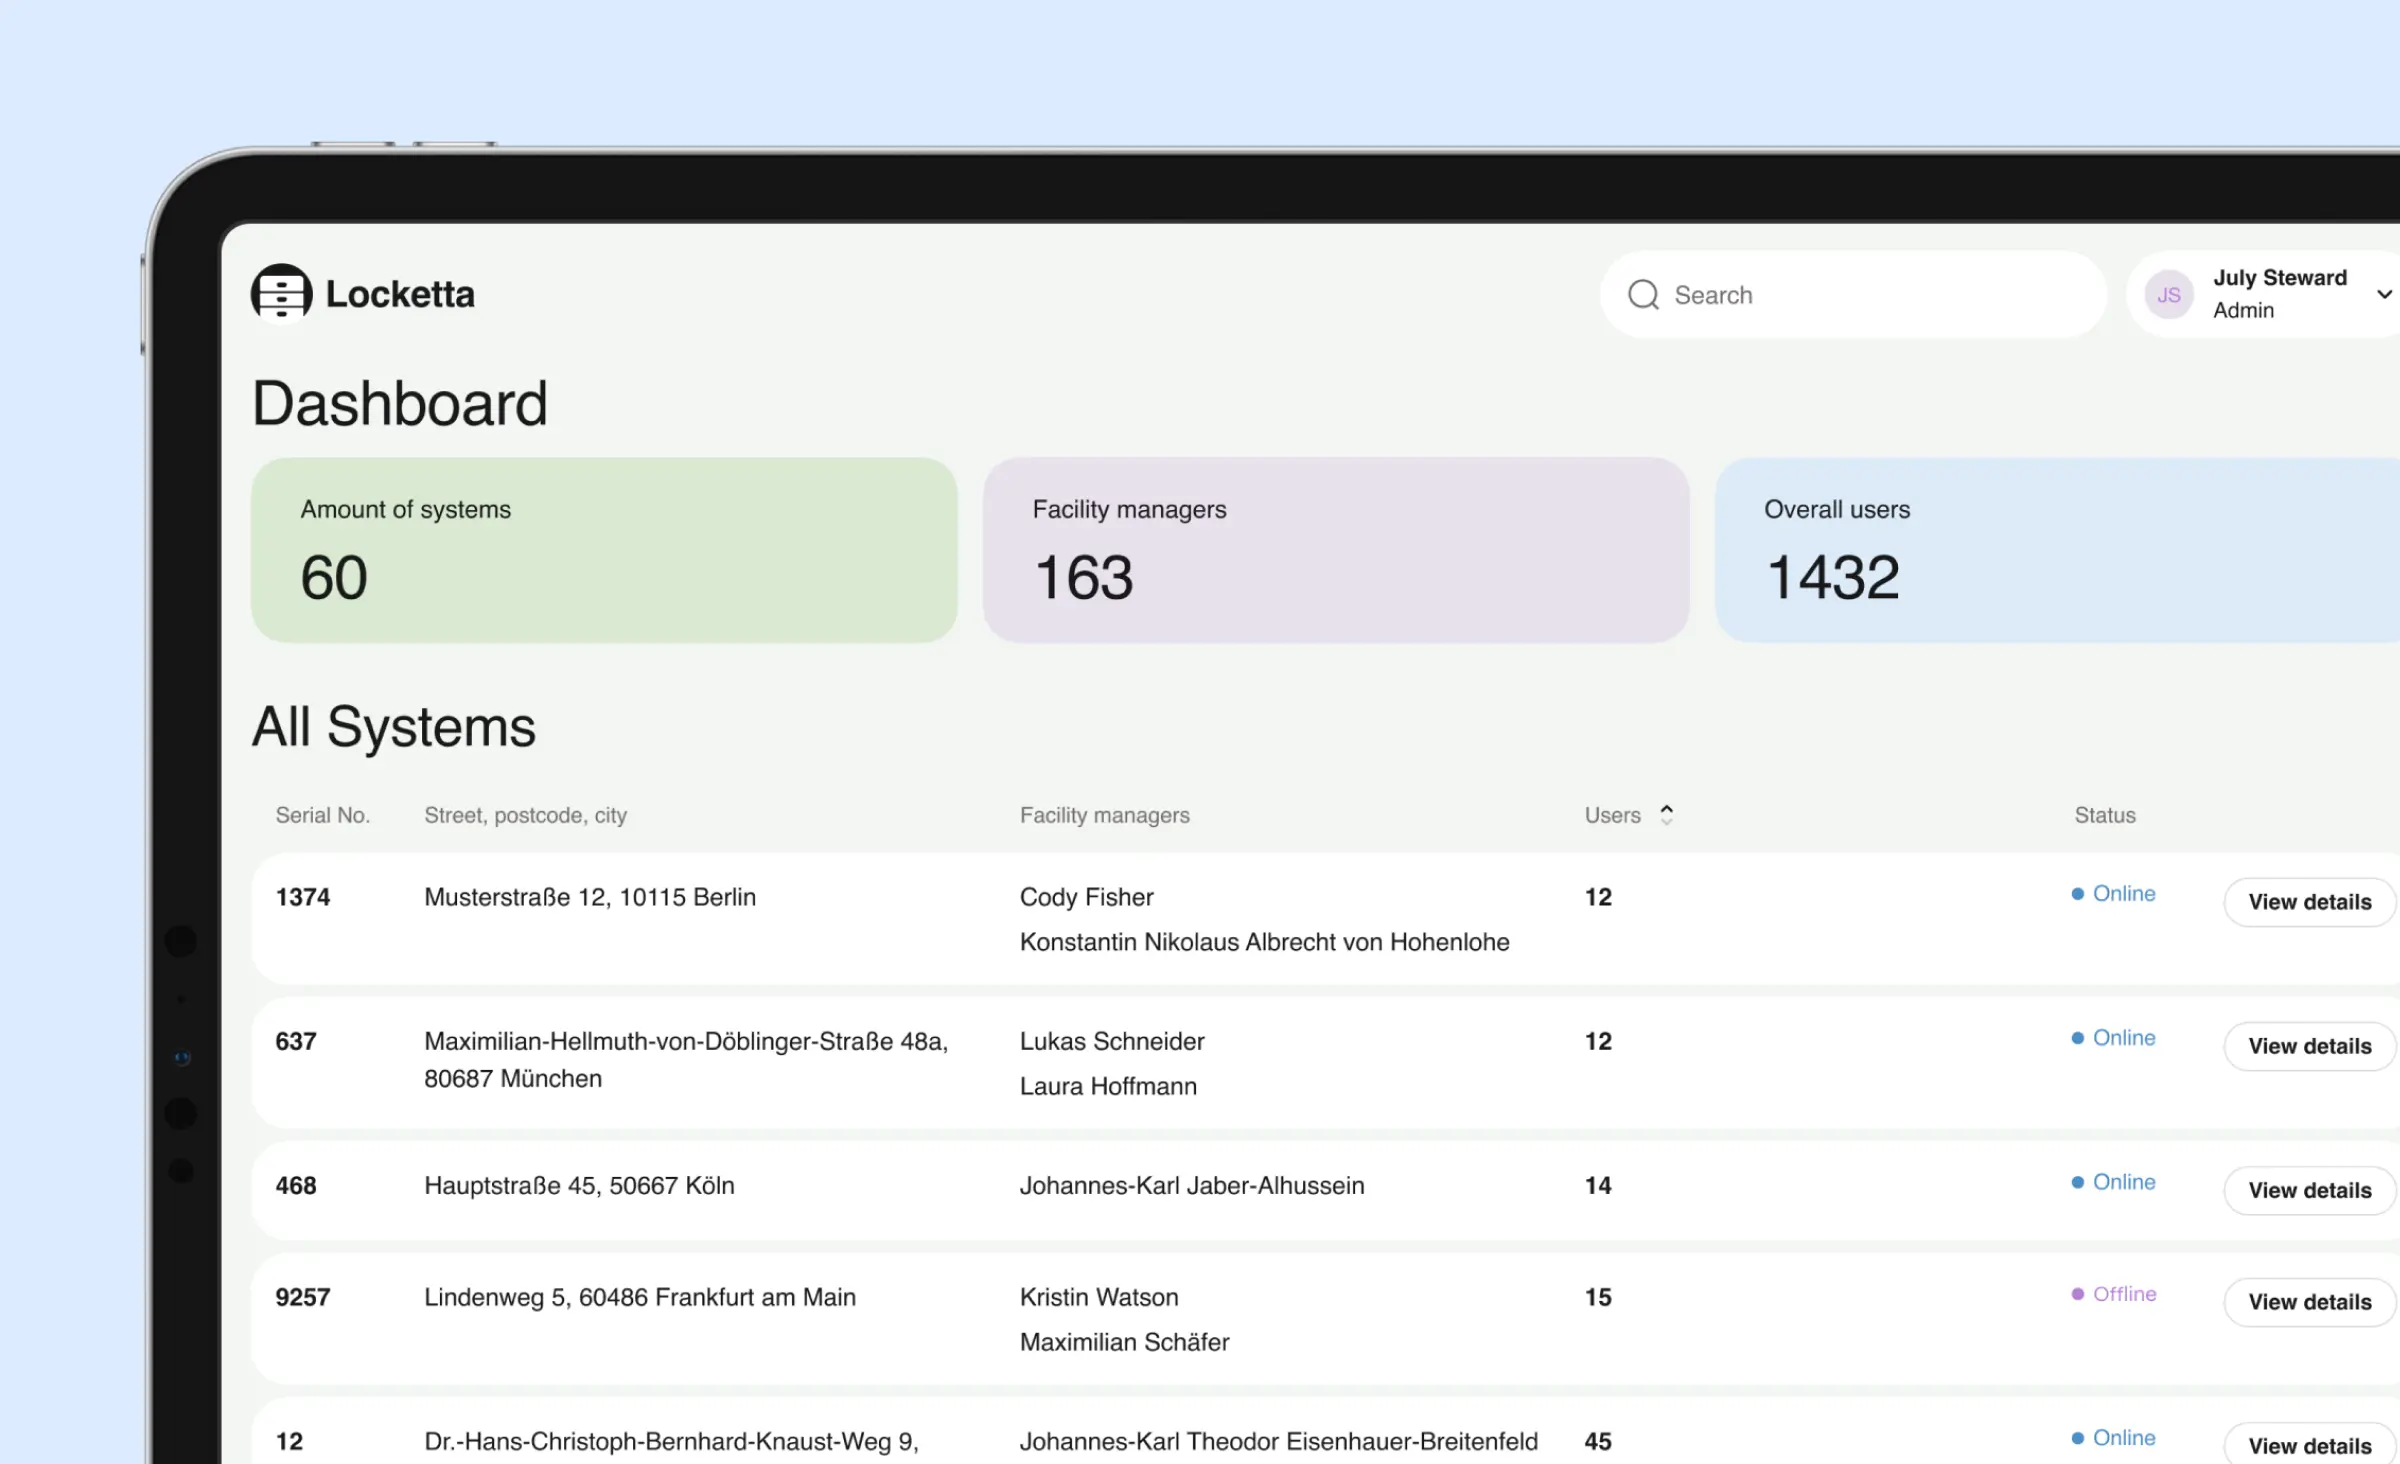Click View details for Hauptstraße 45 in Köln

tap(2309, 1189)
